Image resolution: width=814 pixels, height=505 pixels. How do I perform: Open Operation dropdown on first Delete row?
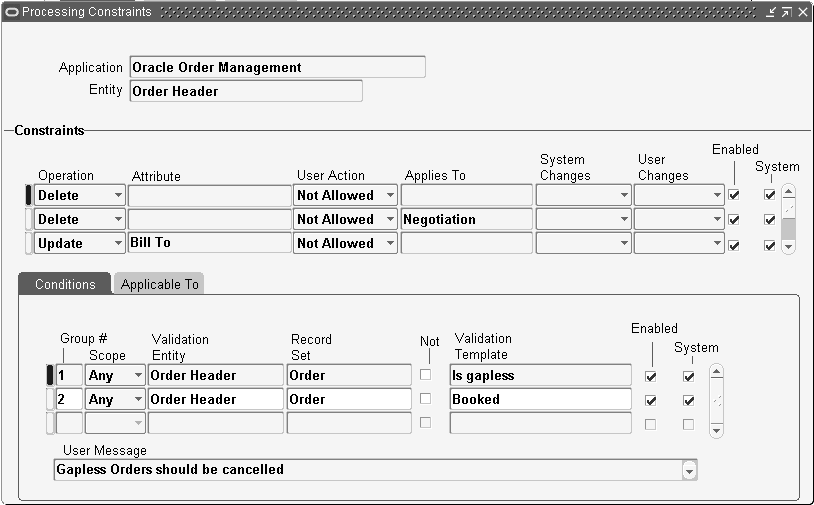118,195
